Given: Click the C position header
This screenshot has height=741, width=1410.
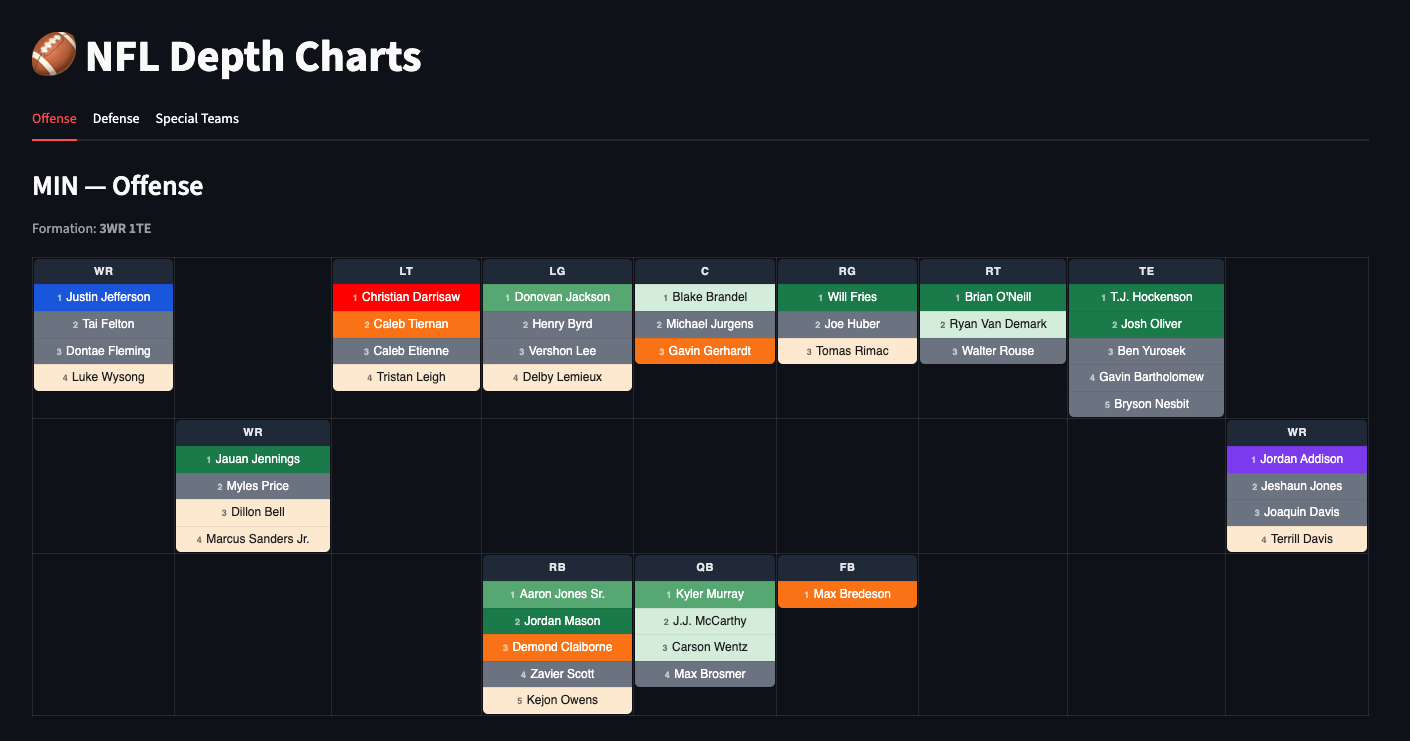Looking at the screenshot, I should coord(705,271).
